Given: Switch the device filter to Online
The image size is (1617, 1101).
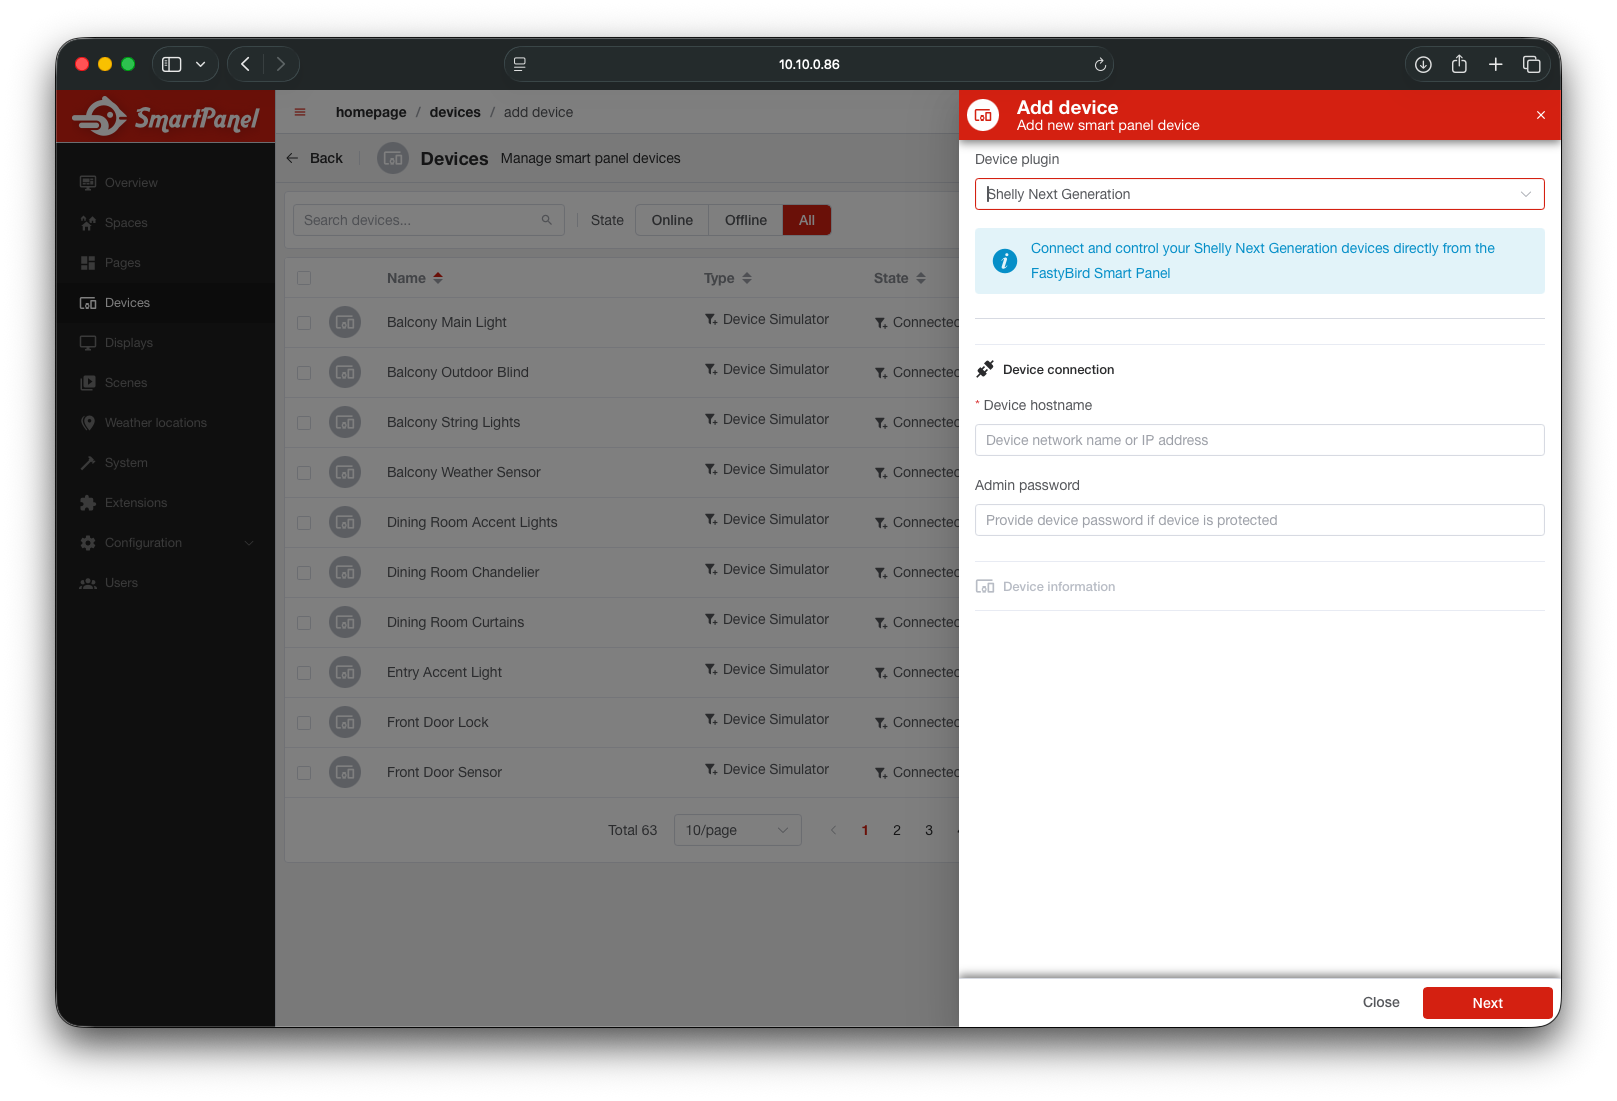Looking at the screenshot, I should pos(671,219).
